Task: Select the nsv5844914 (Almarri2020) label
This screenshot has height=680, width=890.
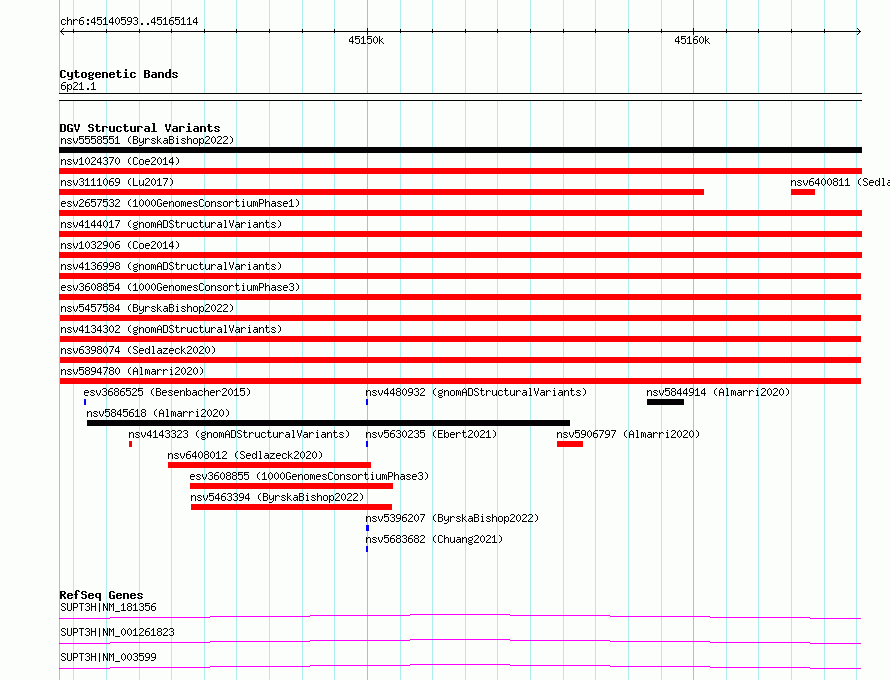Action: click(x=718, y=392)
